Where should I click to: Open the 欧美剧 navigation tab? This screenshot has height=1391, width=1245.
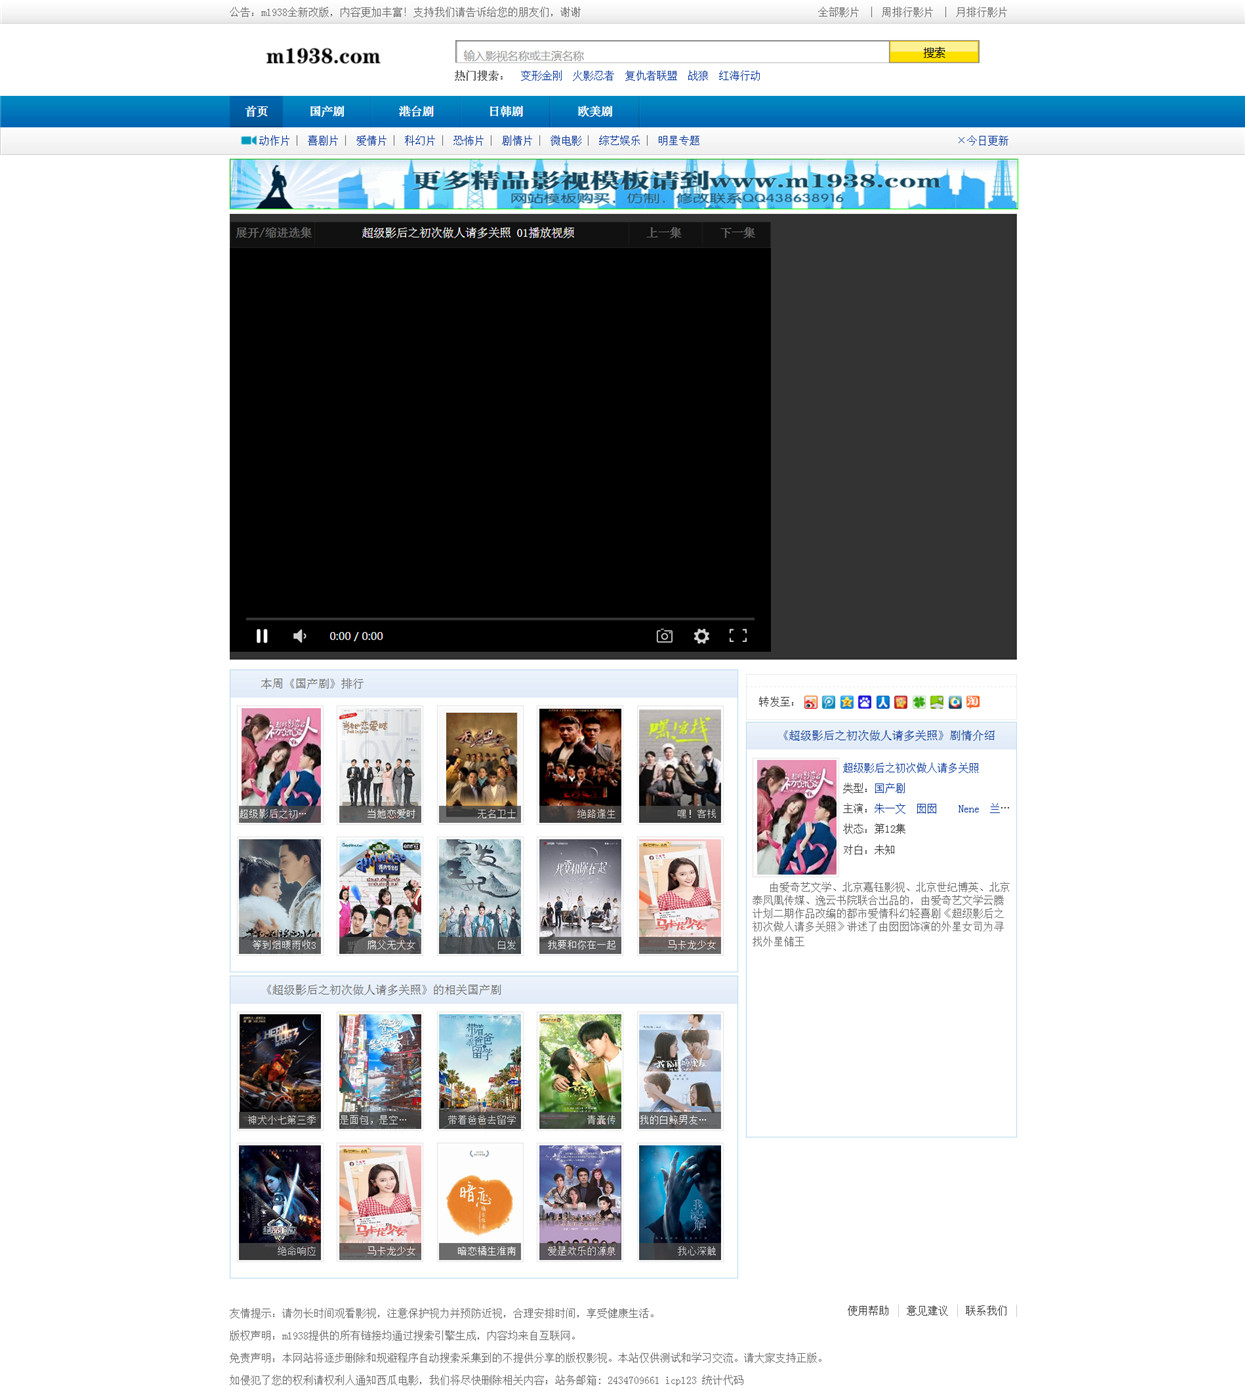coord(595,112)
